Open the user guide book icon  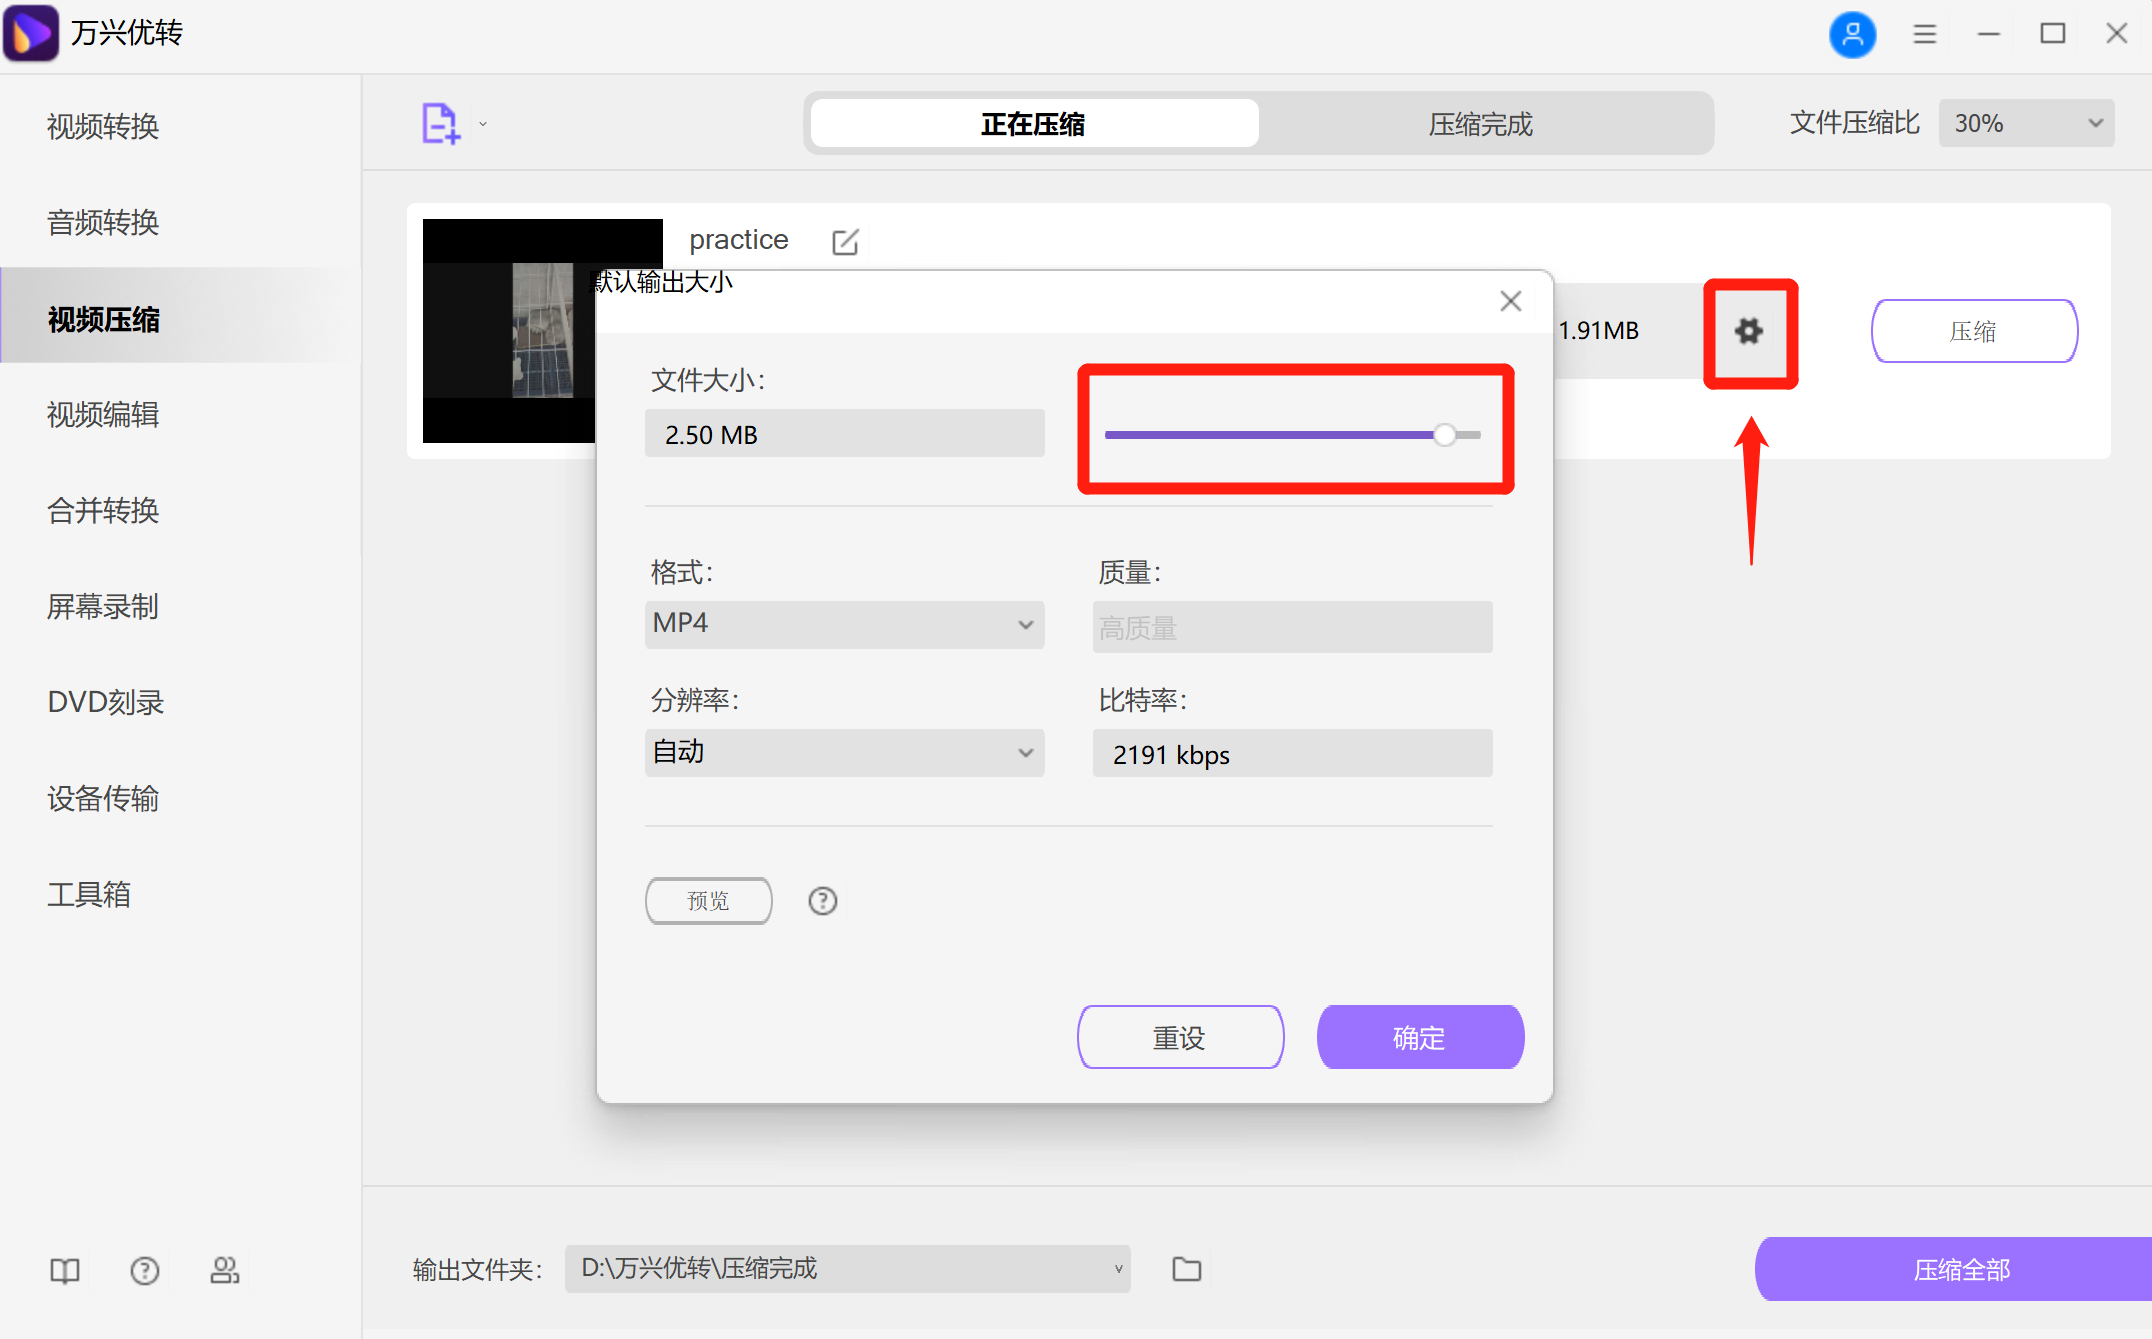[63, 1270]
